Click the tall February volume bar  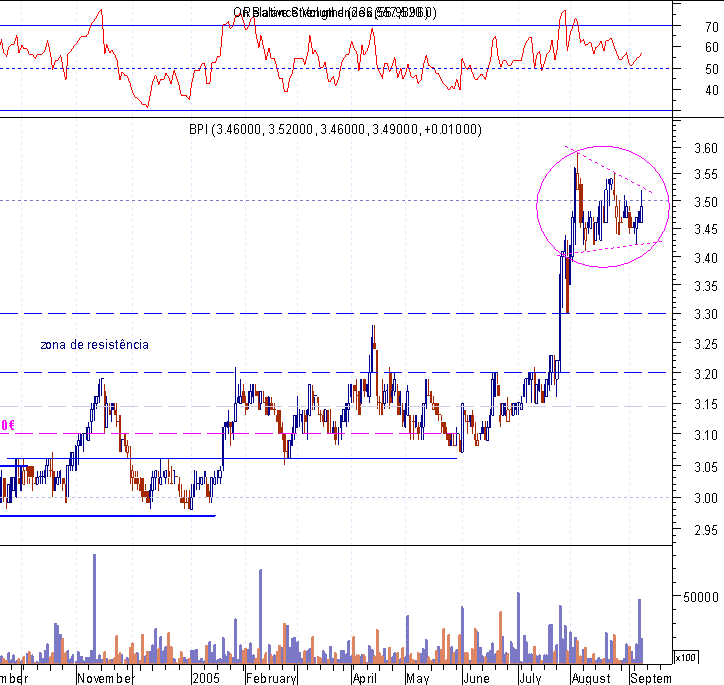(260, 616)
